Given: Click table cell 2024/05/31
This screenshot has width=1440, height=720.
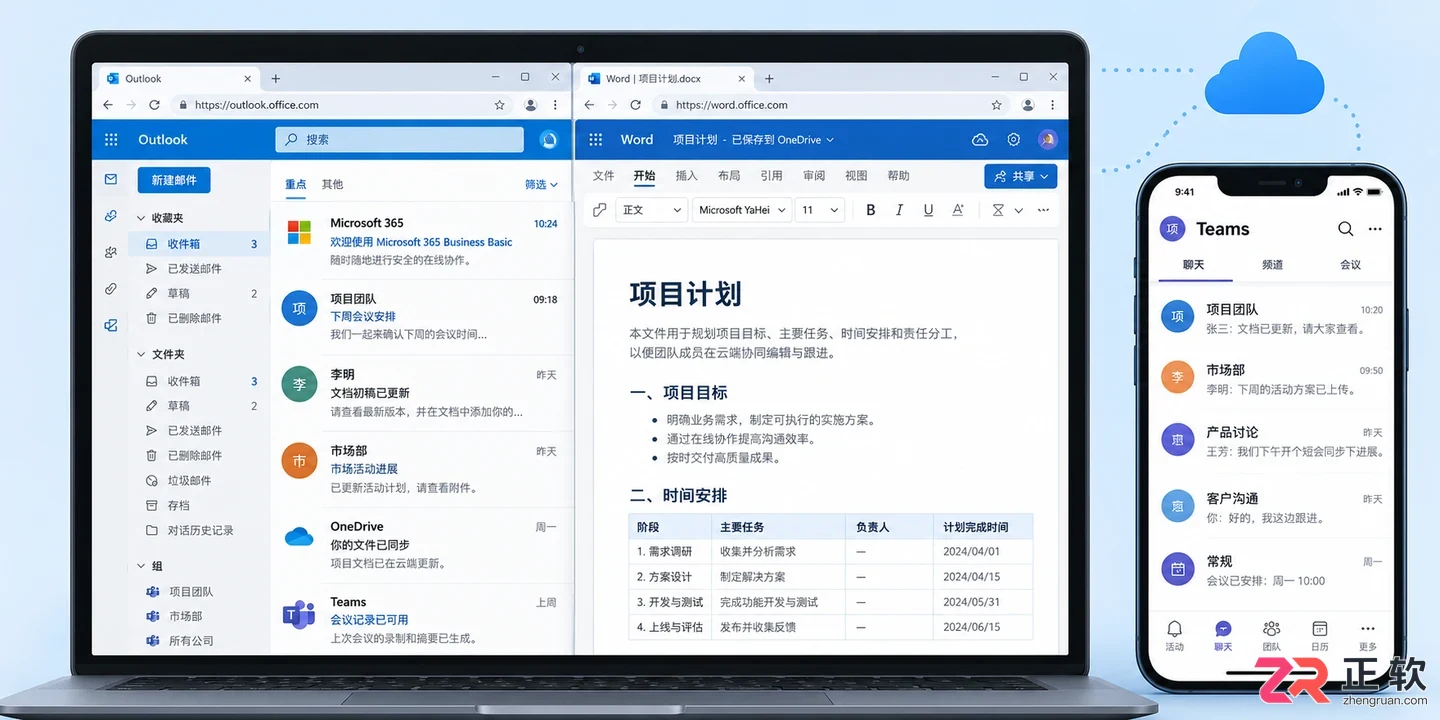Looking at the screenshot, I should (x=984, y=602).
